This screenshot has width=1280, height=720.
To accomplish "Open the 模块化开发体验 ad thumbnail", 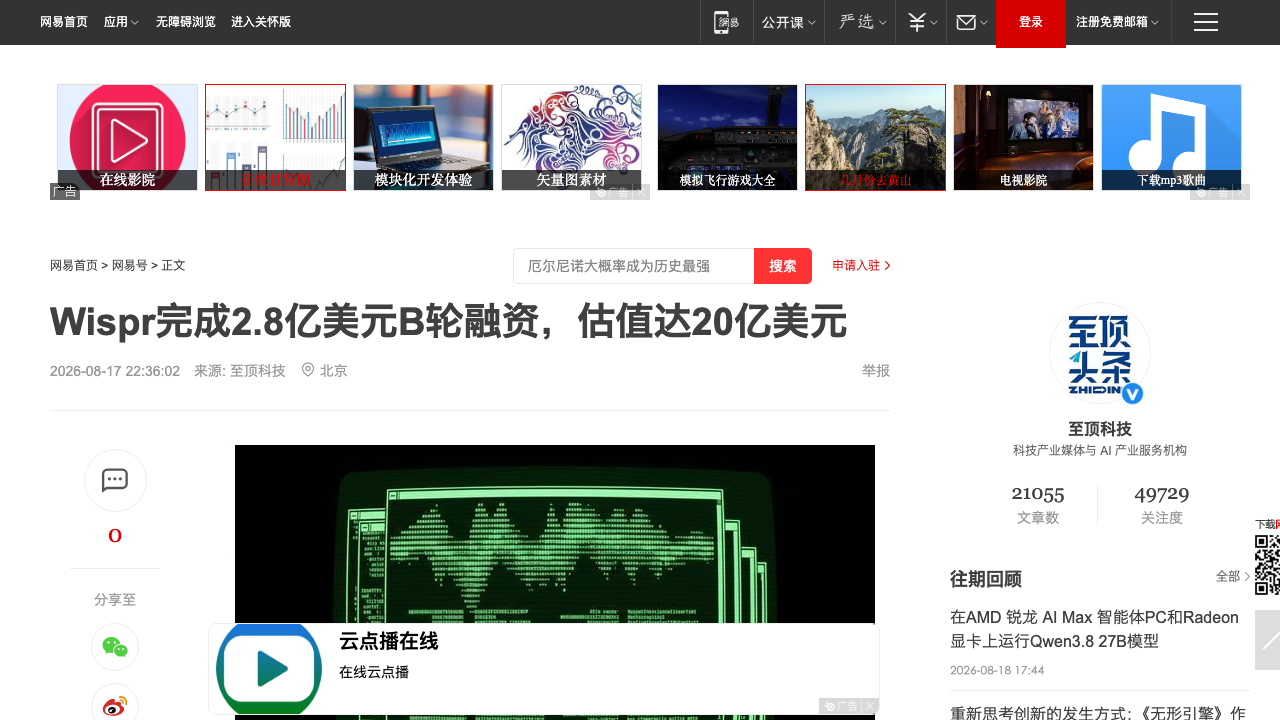I will coord(423,137).
